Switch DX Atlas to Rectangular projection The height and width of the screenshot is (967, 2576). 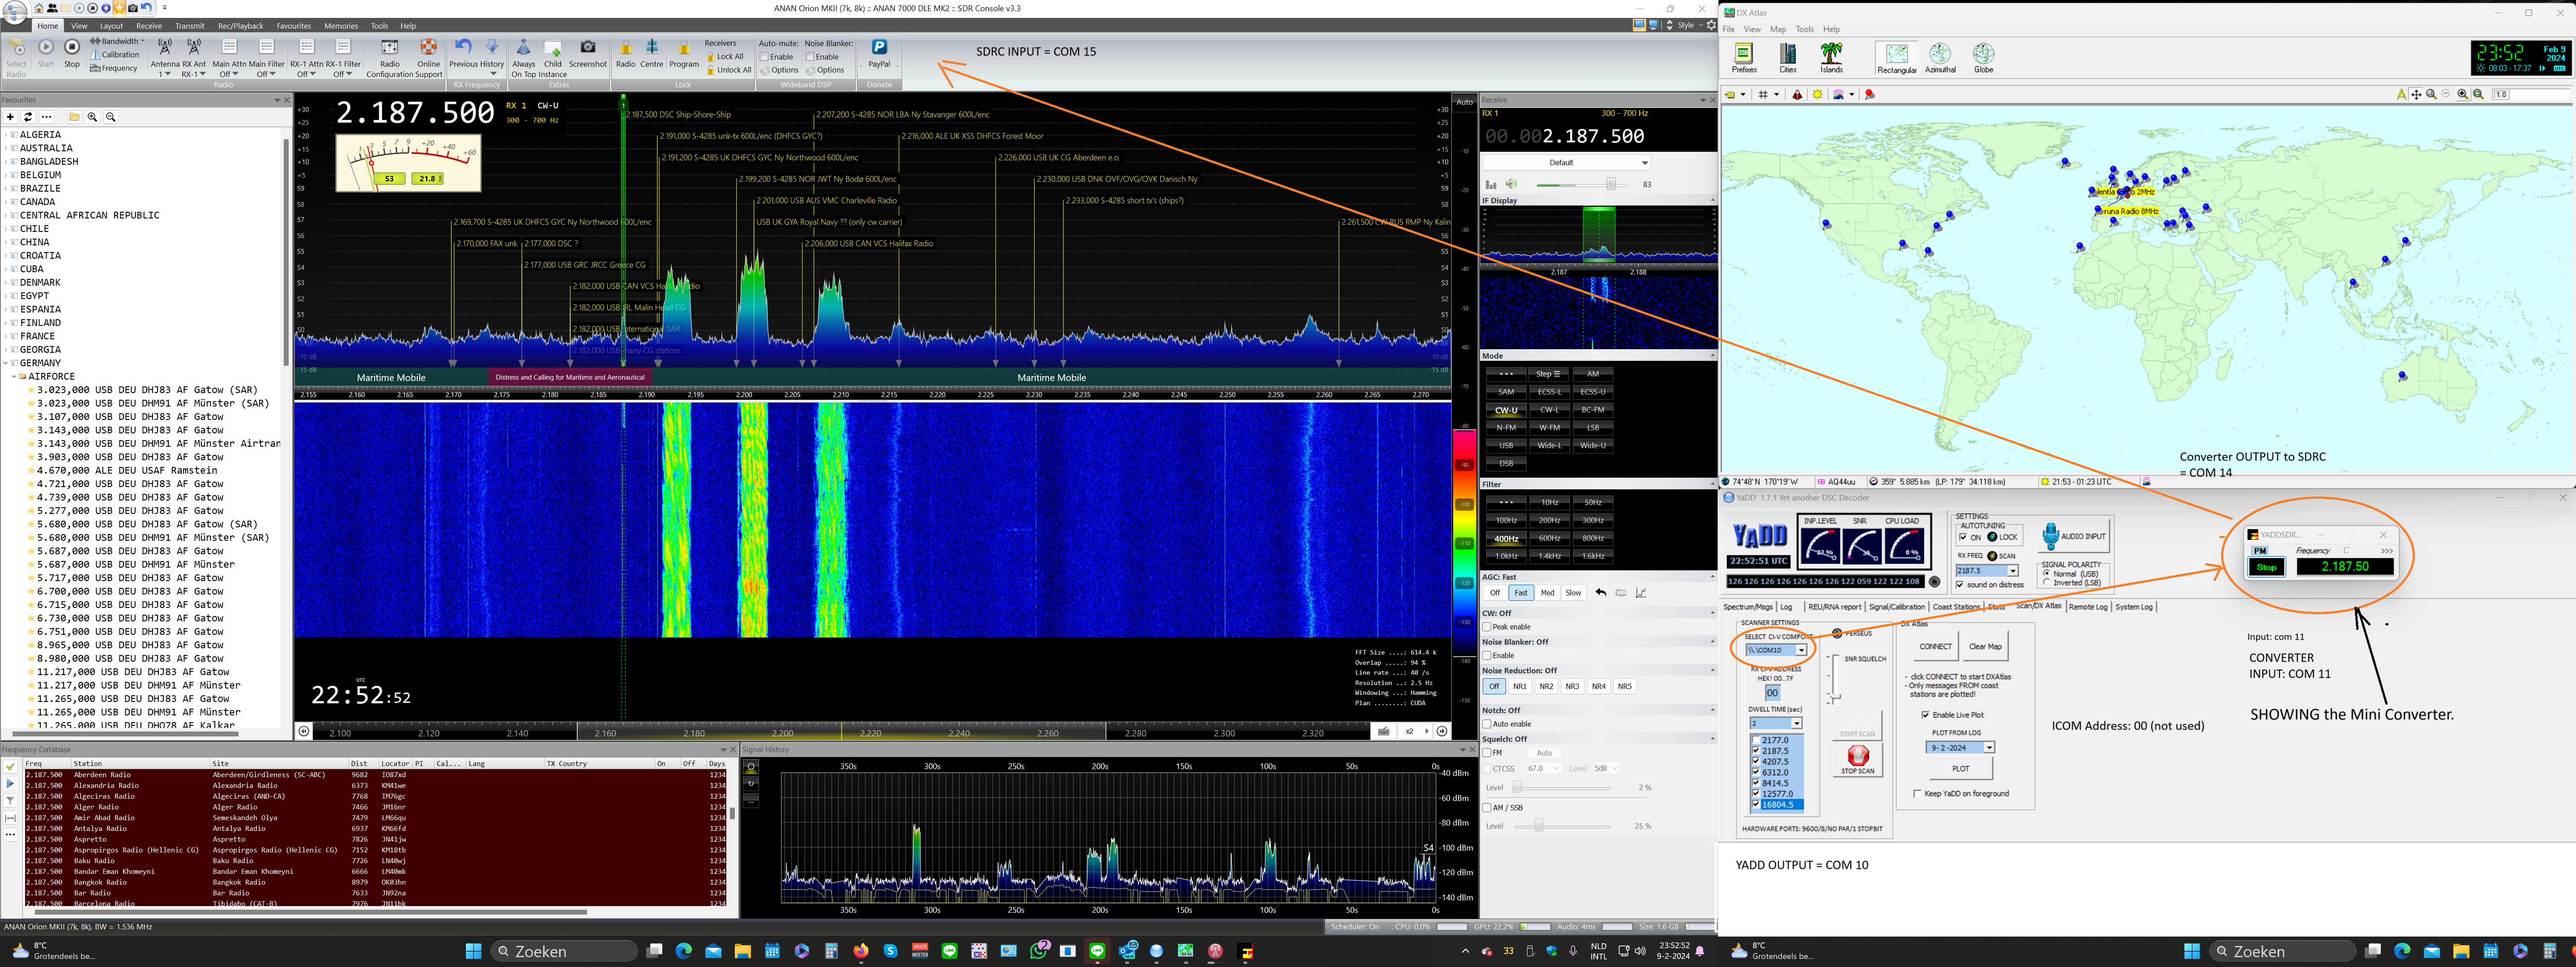point(1897,58)
